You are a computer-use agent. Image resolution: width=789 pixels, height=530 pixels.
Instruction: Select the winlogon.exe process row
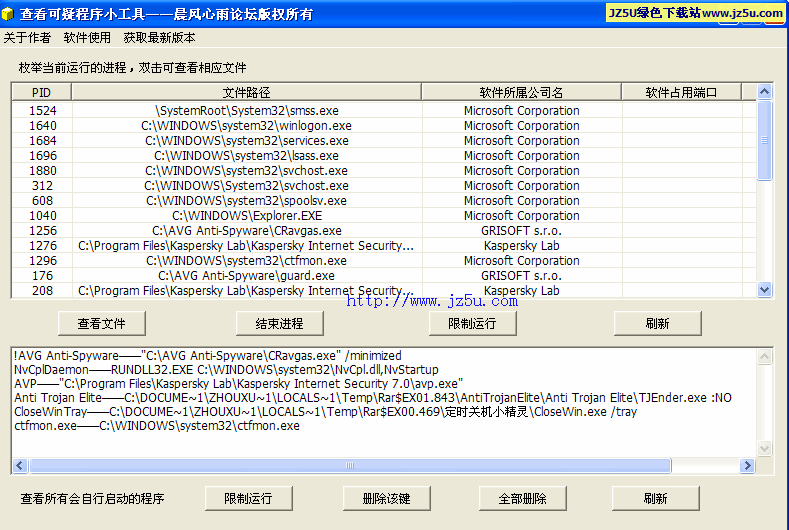246,126
